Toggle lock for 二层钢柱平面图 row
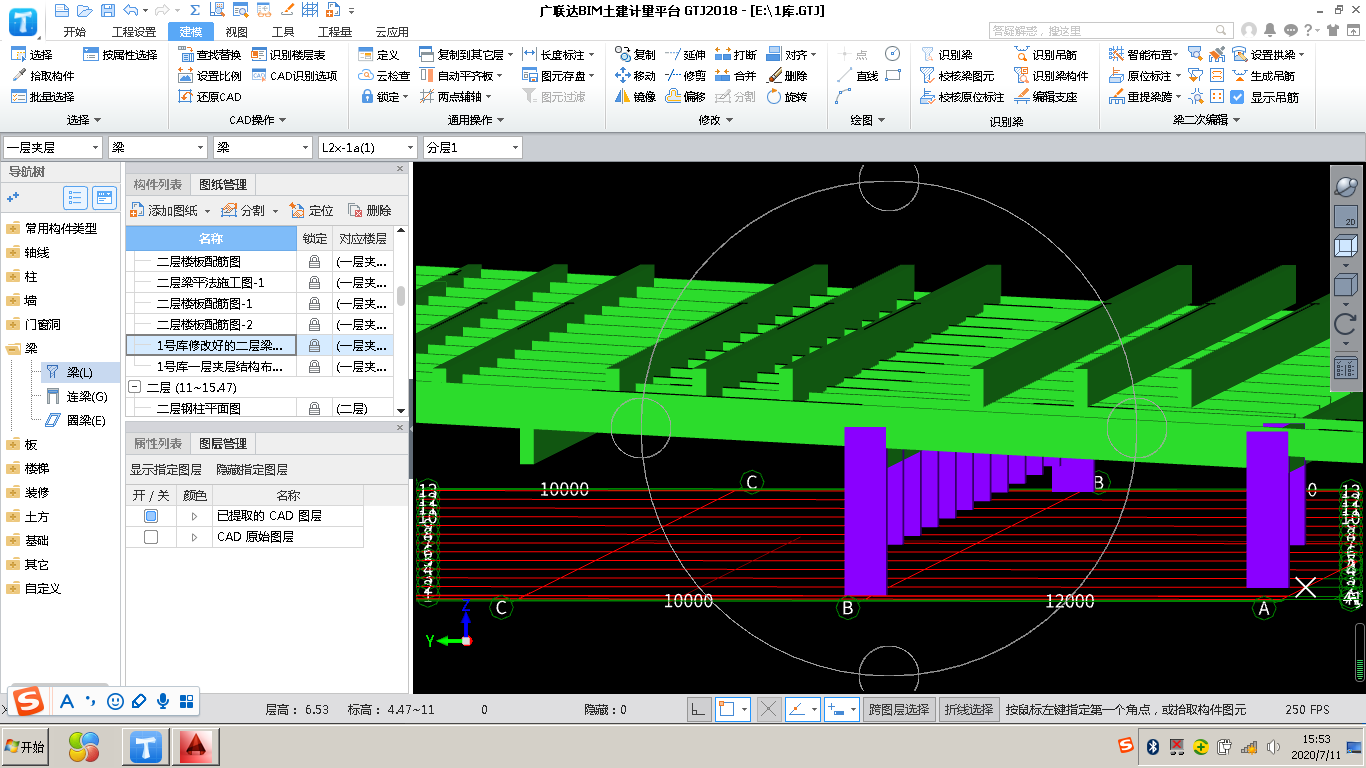 [314, 408]
